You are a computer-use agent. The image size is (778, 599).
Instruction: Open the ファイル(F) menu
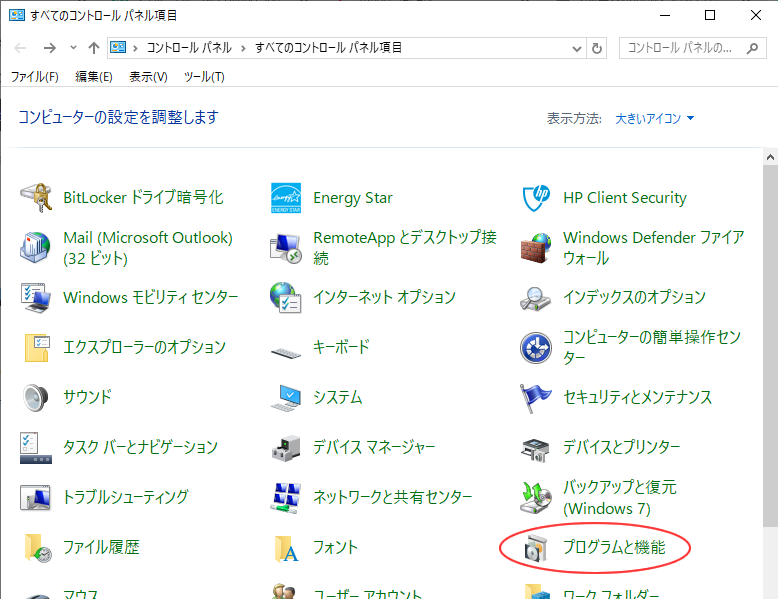click(x=35, y=77)
